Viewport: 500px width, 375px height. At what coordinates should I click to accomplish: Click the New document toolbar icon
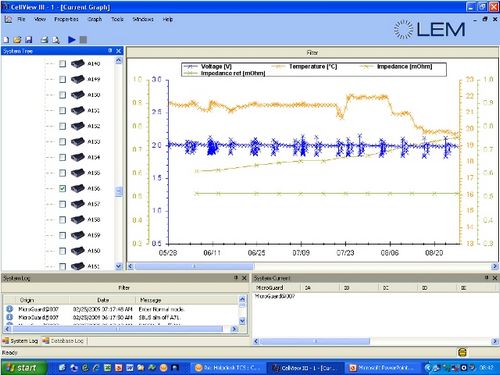6,40
